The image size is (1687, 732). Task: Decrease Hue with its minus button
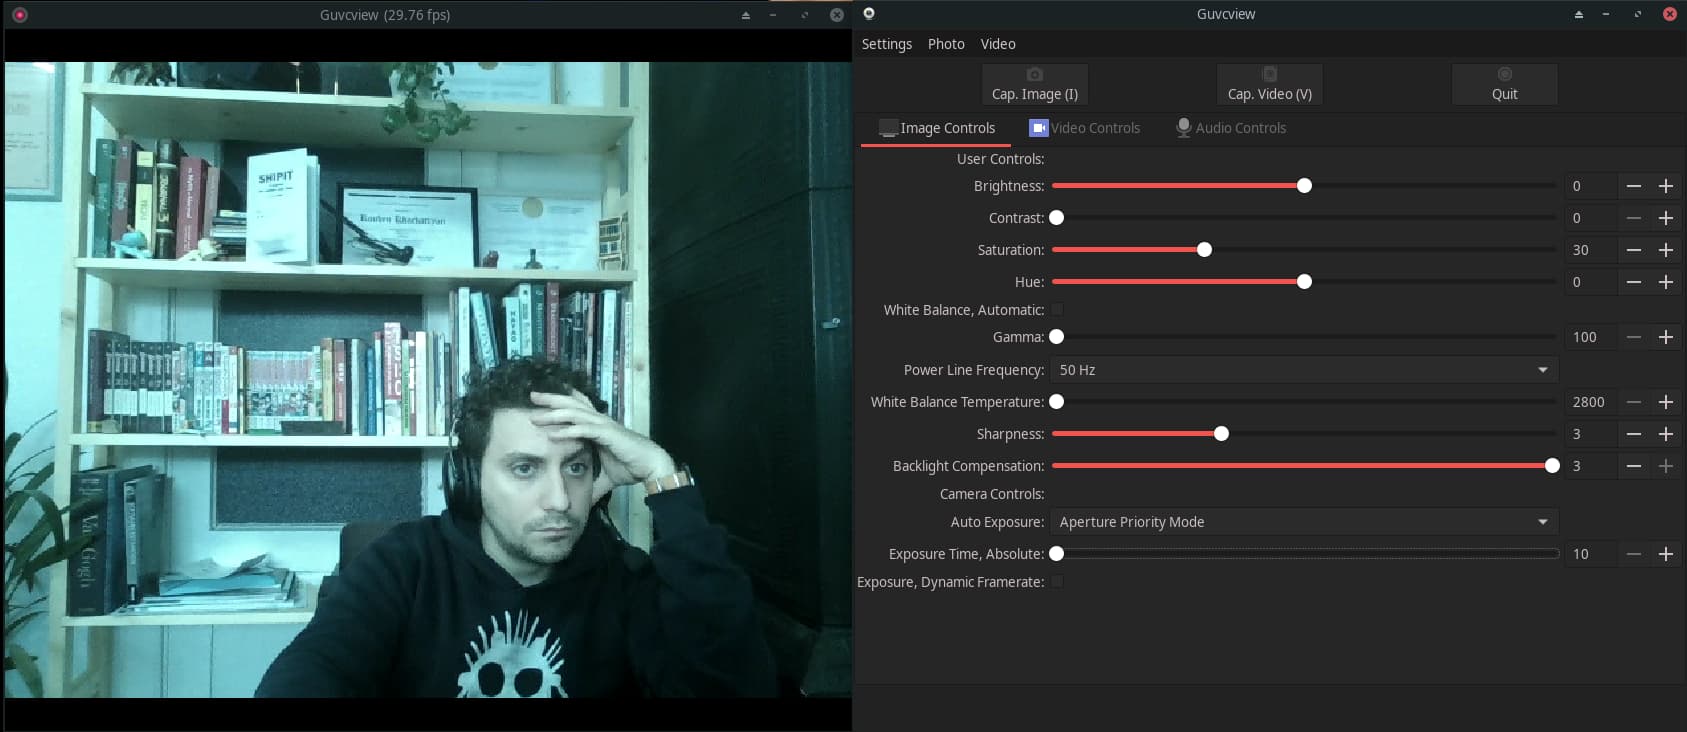tap(1634, 282)
